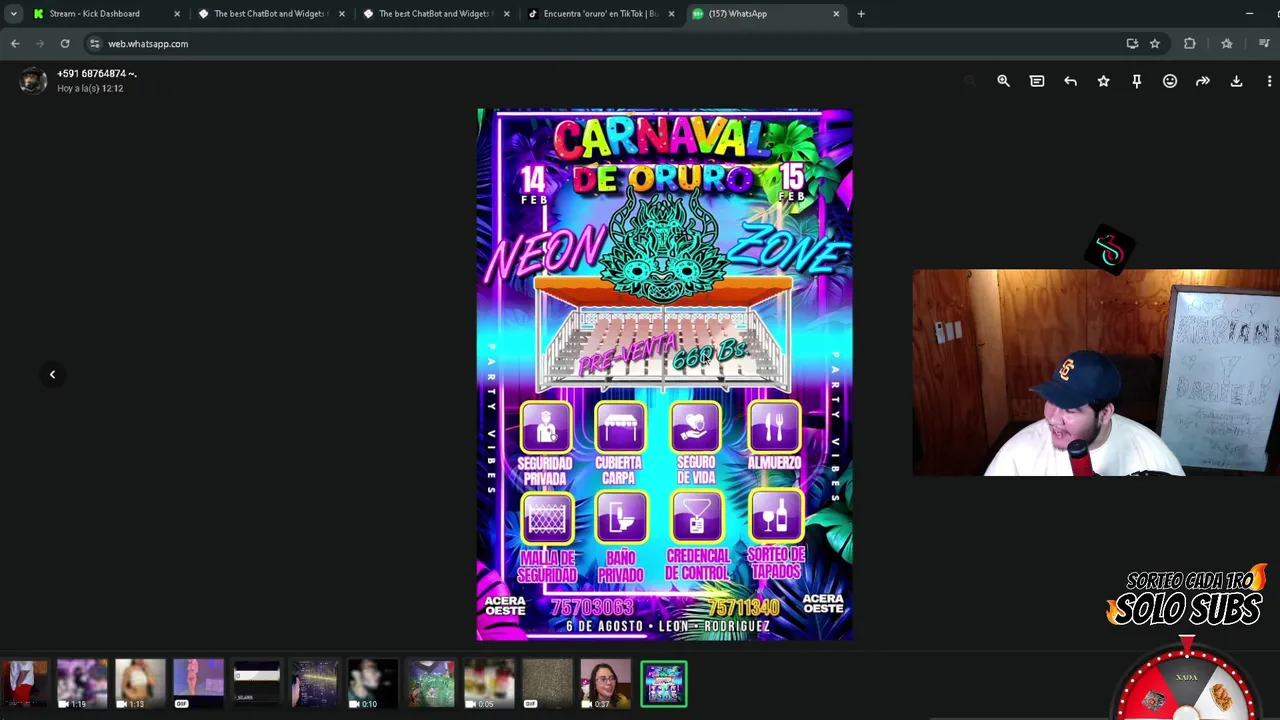The image size is (1280, 720).
Task: Open the gray textured GIF thumbnail
Action: (547, 684)
